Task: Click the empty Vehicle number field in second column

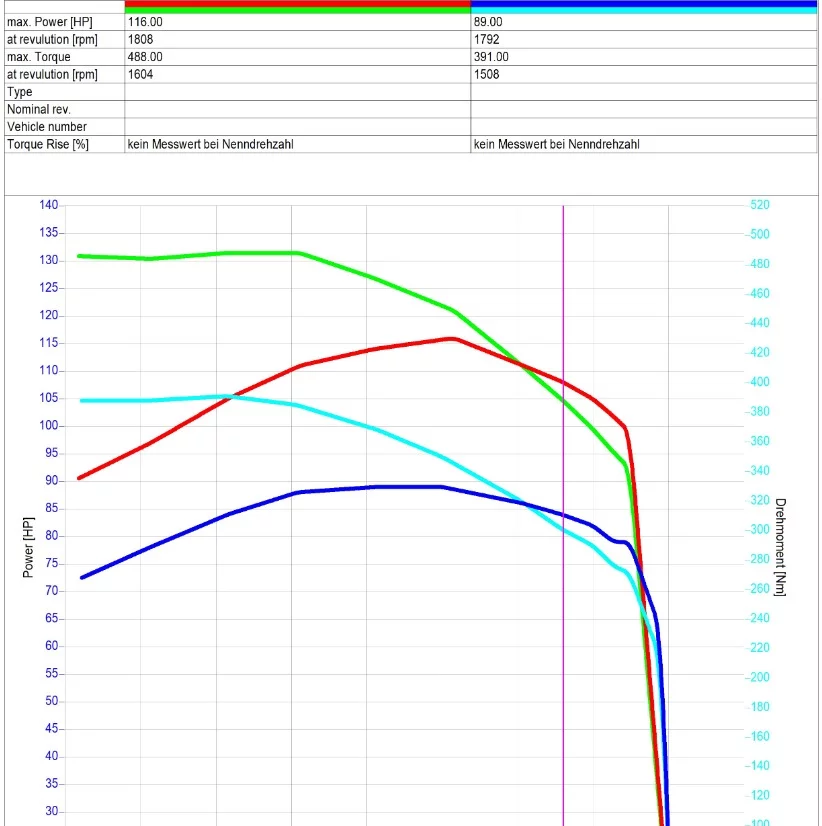Action: 643,127
